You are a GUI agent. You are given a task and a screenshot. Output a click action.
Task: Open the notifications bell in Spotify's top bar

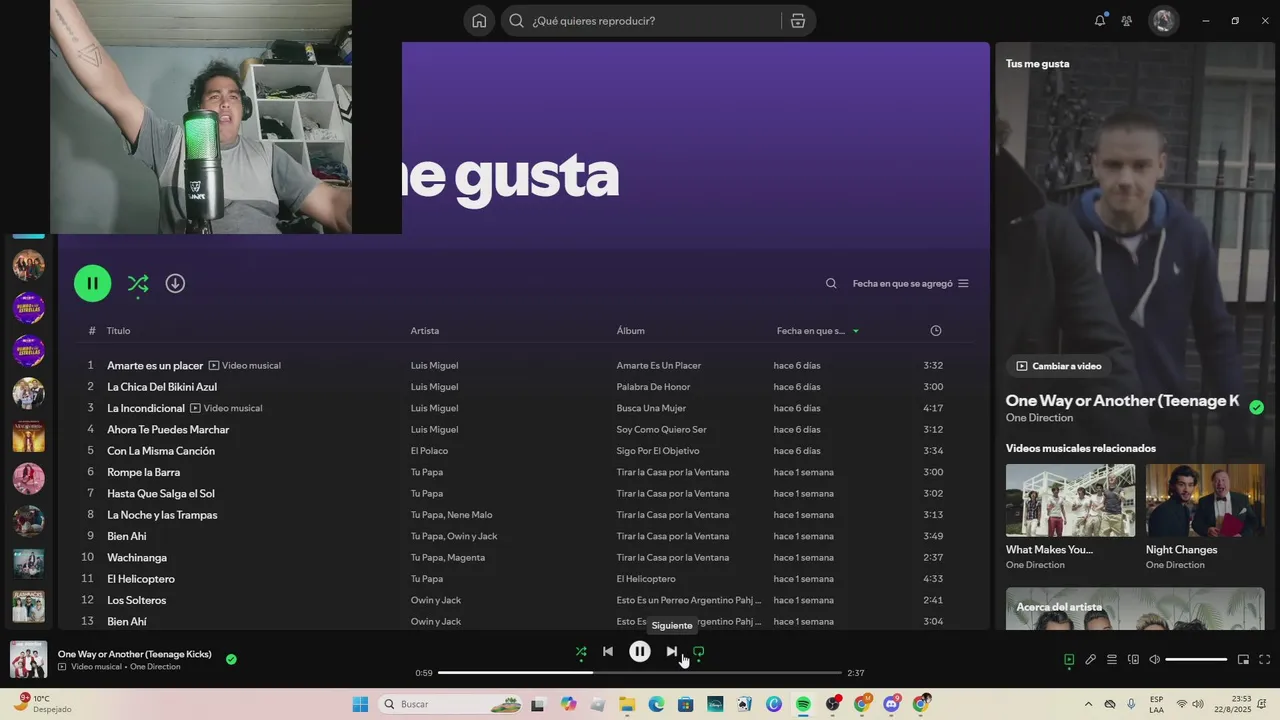pyautogui.click(x=1100, y=20)
